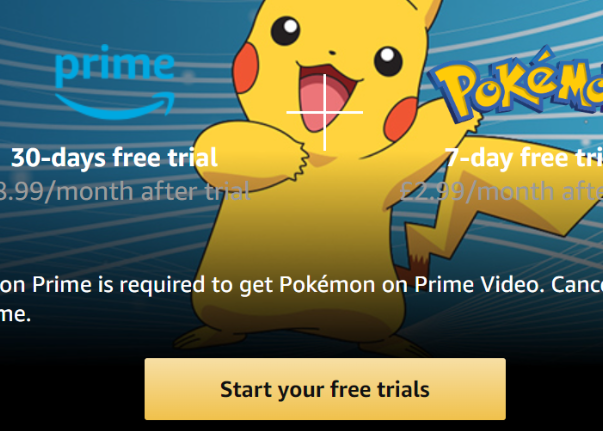Click the word Pokémon in the requirement sentence

coord(327,285)
